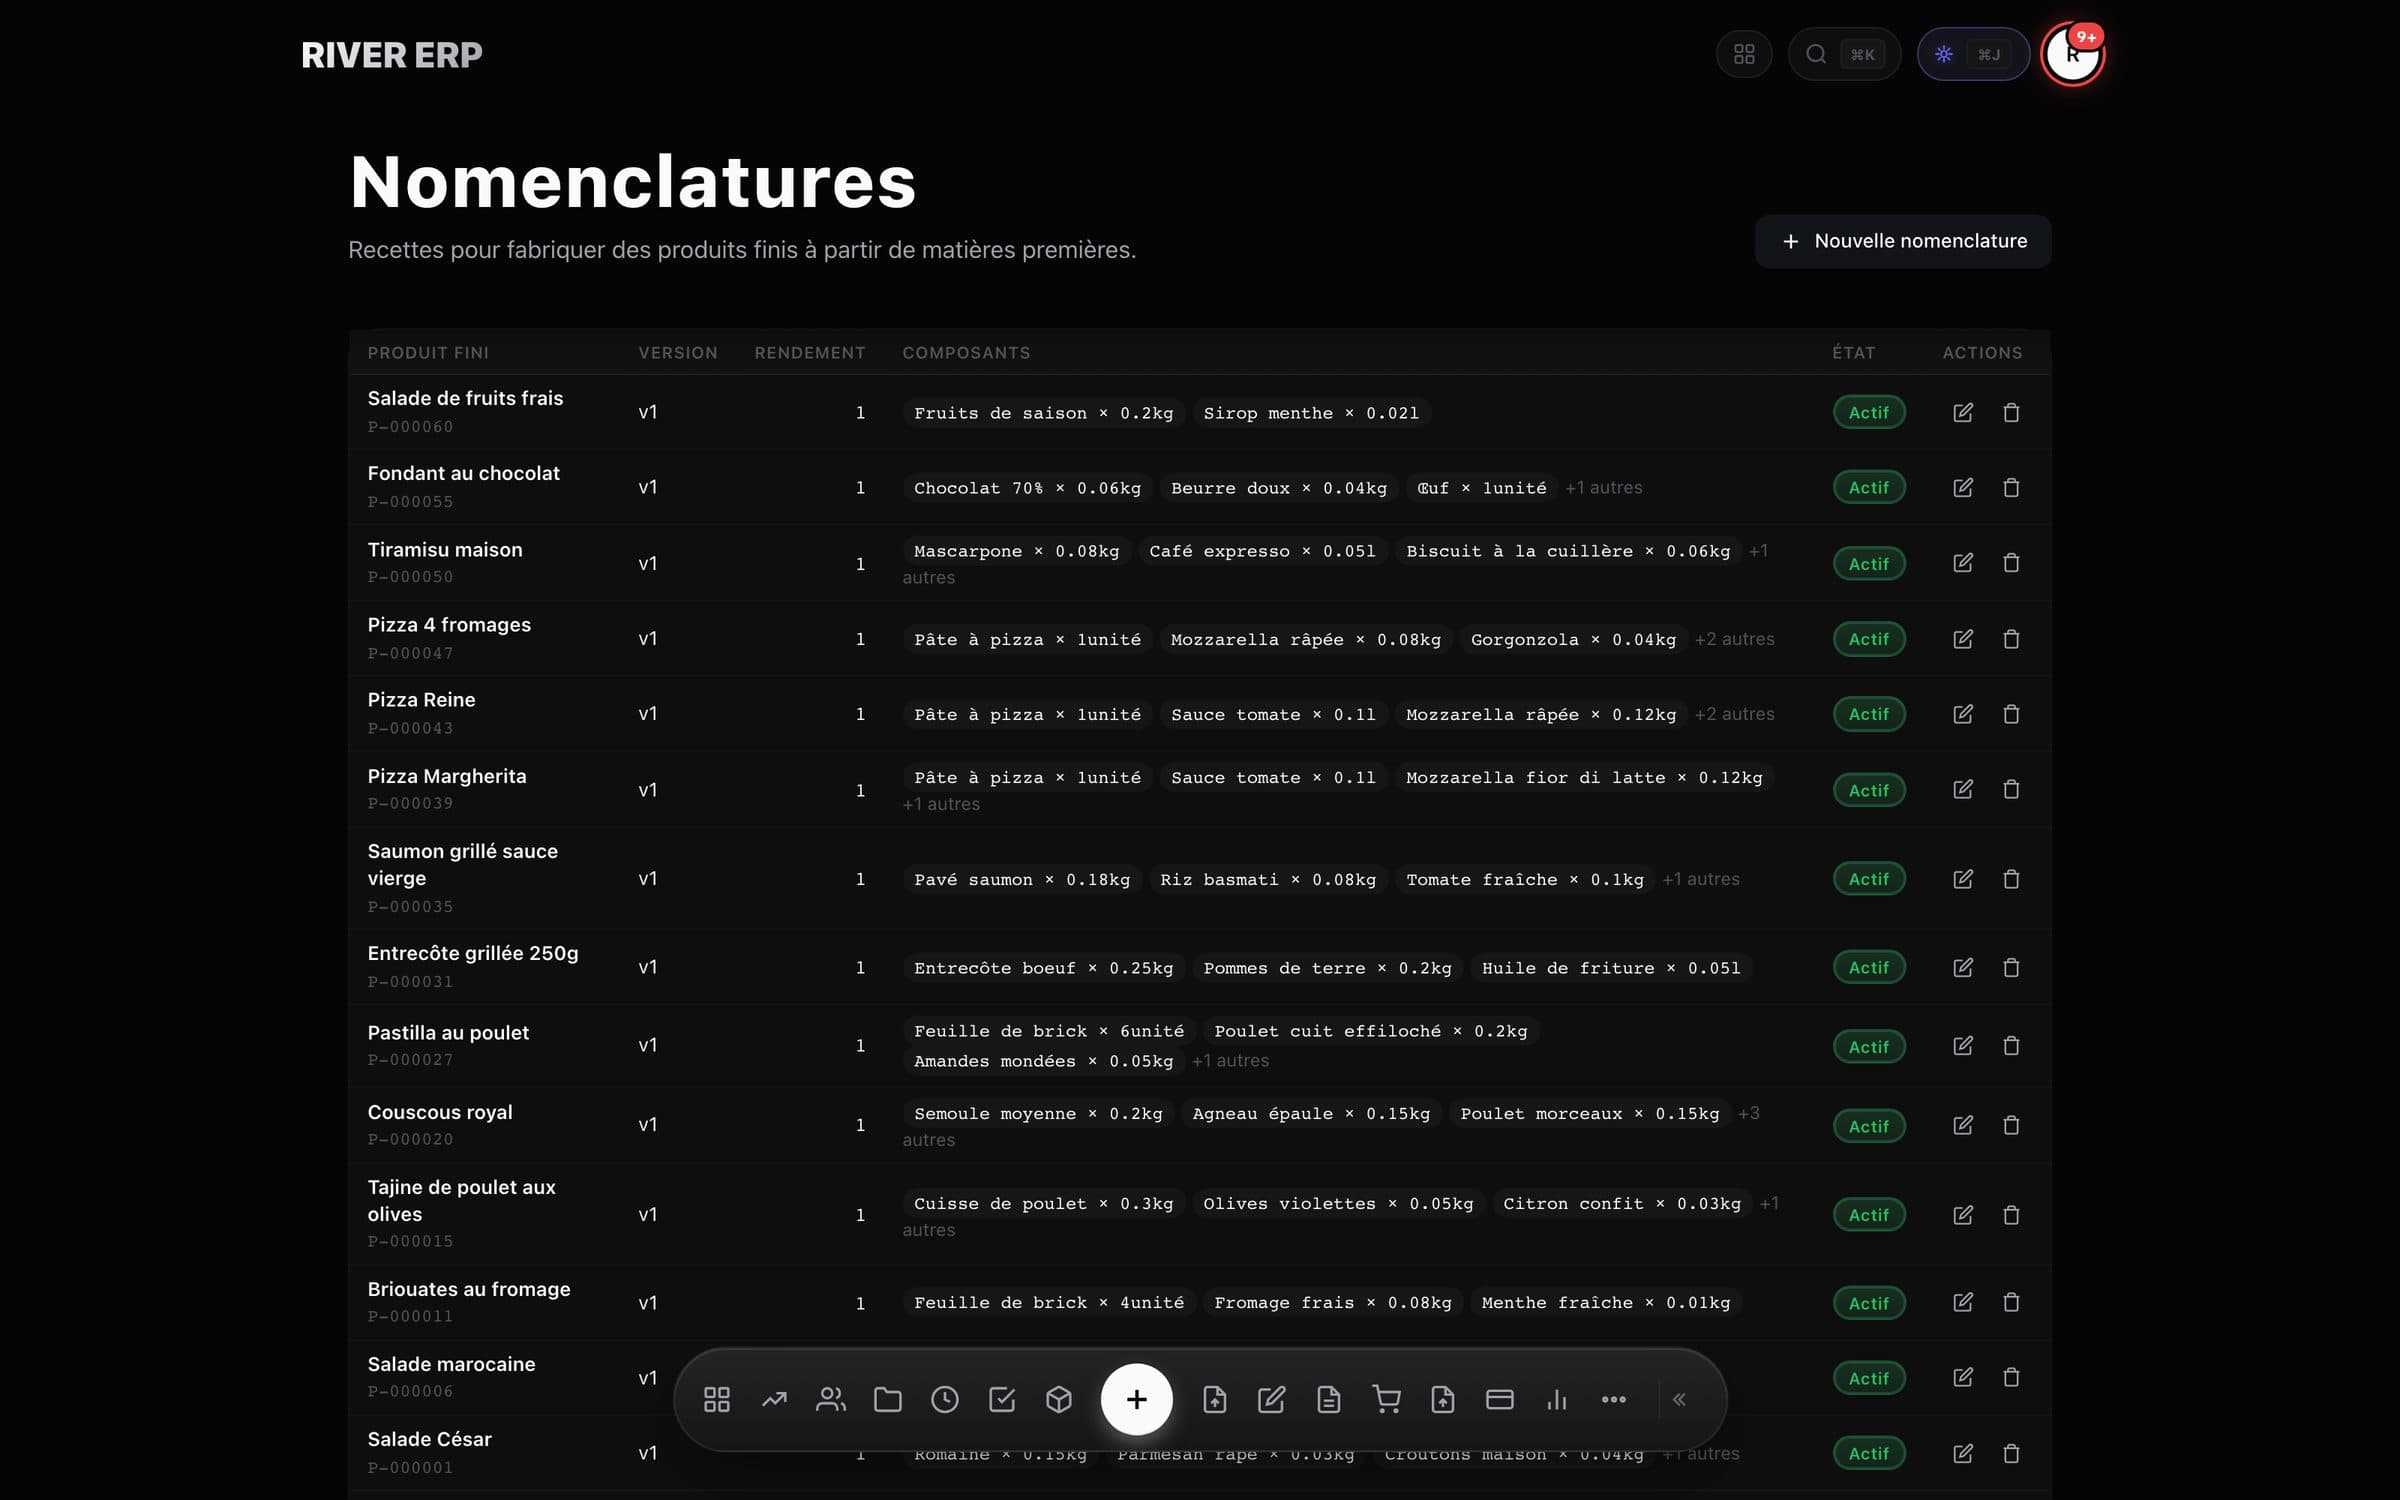The height and width of the screenshot is (1500, 2400).
Task: Collapse the dock with double chevron
Action: (x=1680, y=1400)
